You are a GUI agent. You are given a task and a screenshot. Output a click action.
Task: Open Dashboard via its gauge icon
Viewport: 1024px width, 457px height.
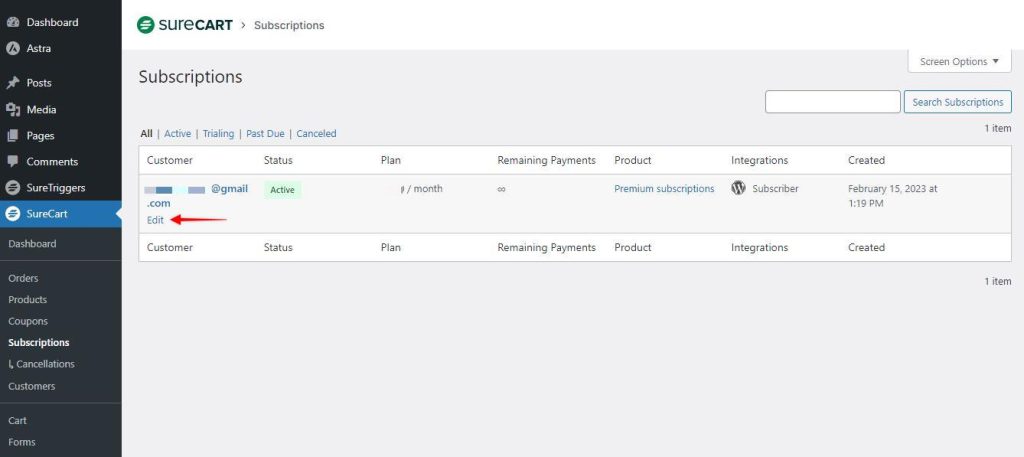tap(13, 22)
